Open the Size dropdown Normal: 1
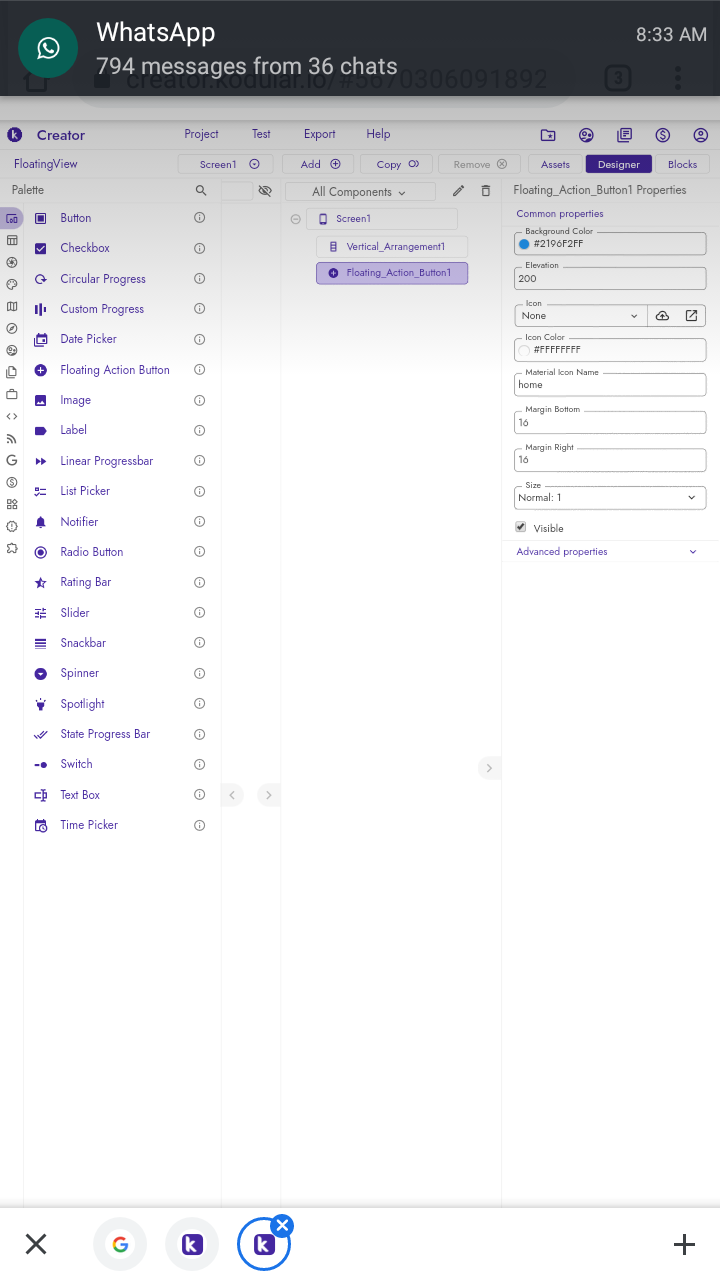 pos(609,498)
